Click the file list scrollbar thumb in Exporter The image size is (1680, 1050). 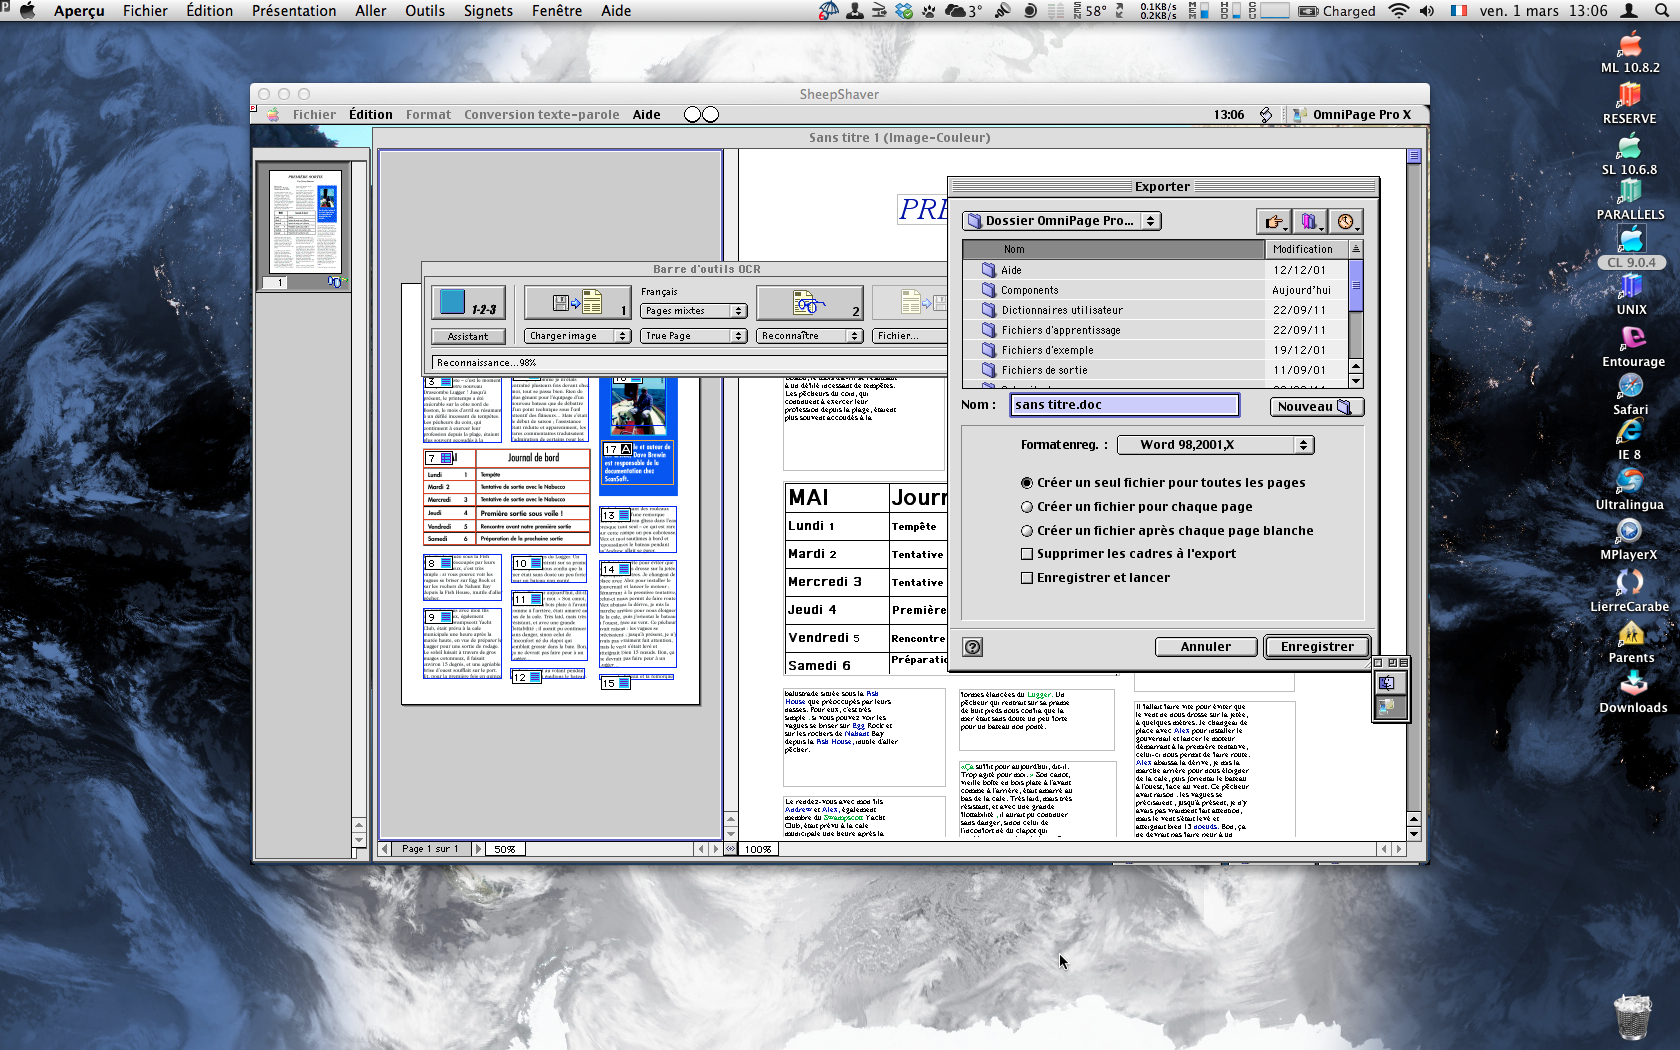1356,285
